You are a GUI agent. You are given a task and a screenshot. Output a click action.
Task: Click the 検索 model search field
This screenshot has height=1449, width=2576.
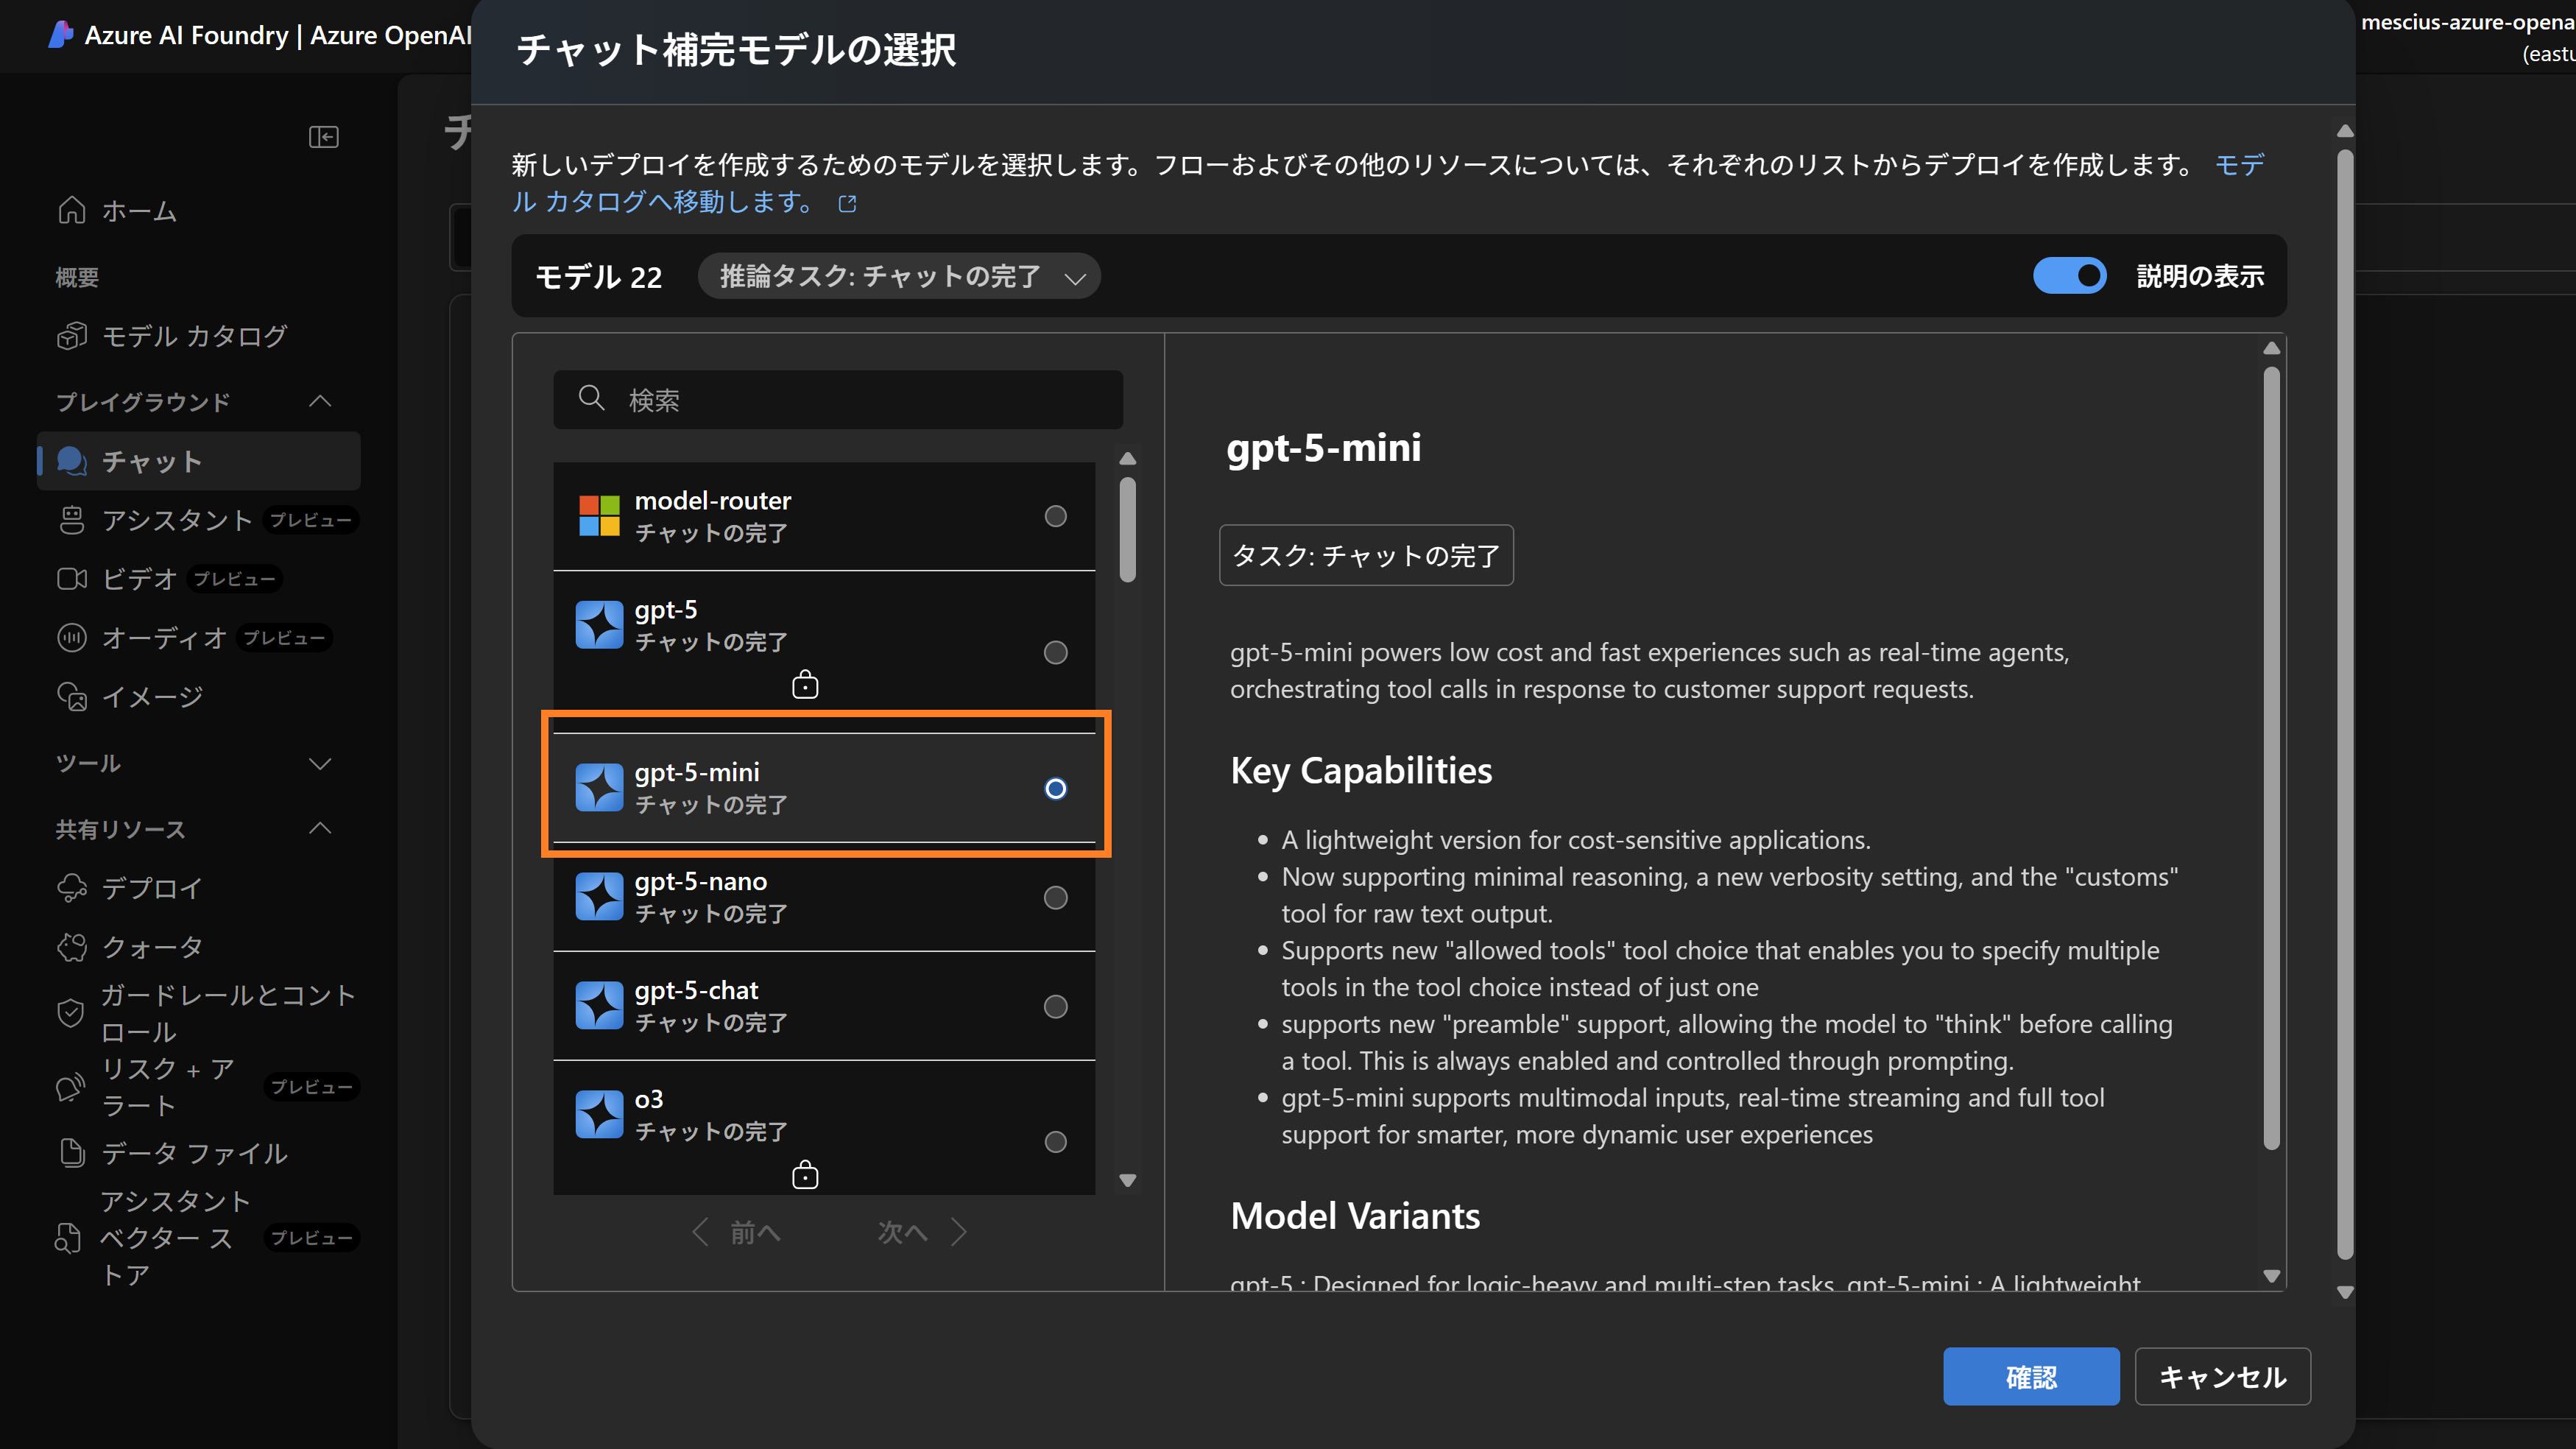click(838, 400)
